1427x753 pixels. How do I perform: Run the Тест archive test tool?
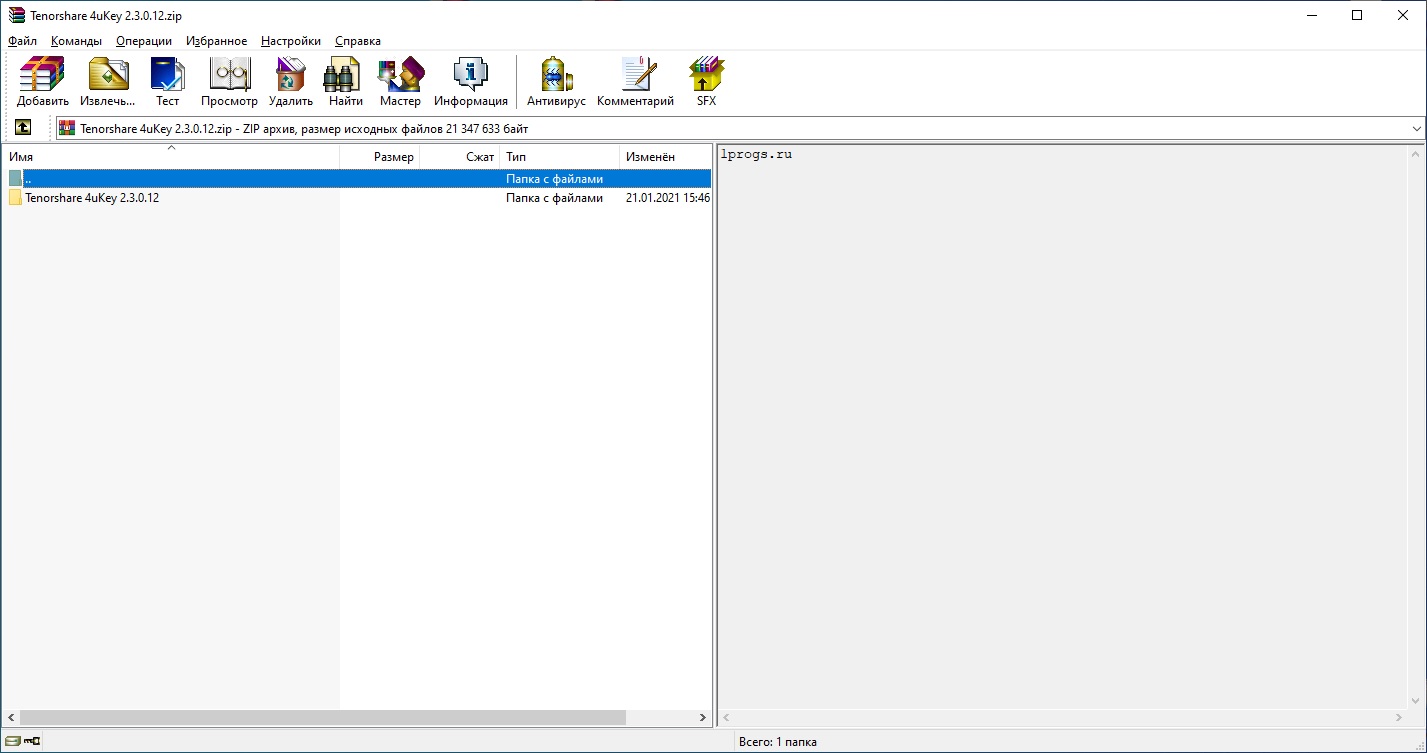coord(167,82)
